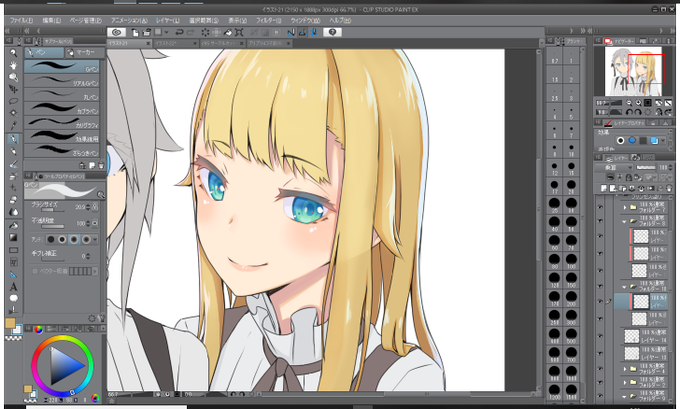
Task: Select the Balloon tool
Action: point(13,298)
